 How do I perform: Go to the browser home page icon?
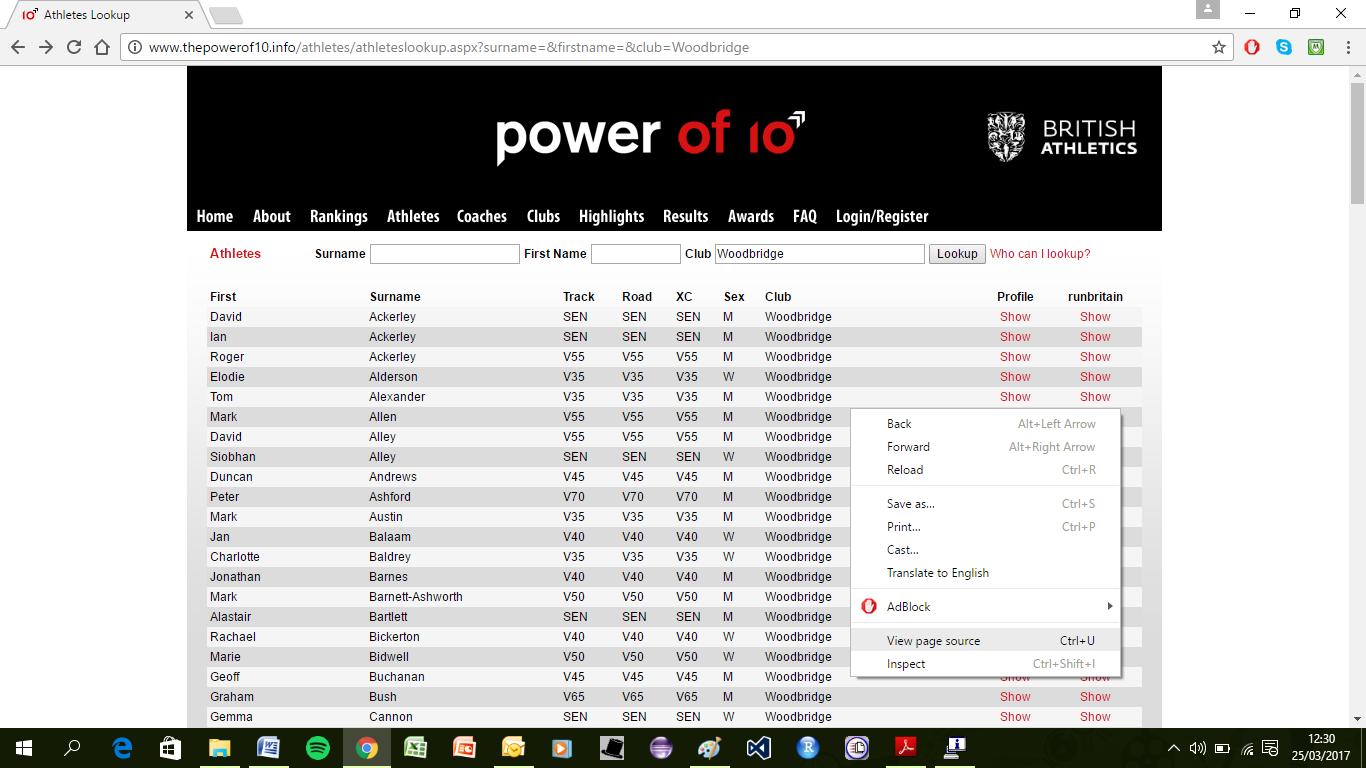101,47
